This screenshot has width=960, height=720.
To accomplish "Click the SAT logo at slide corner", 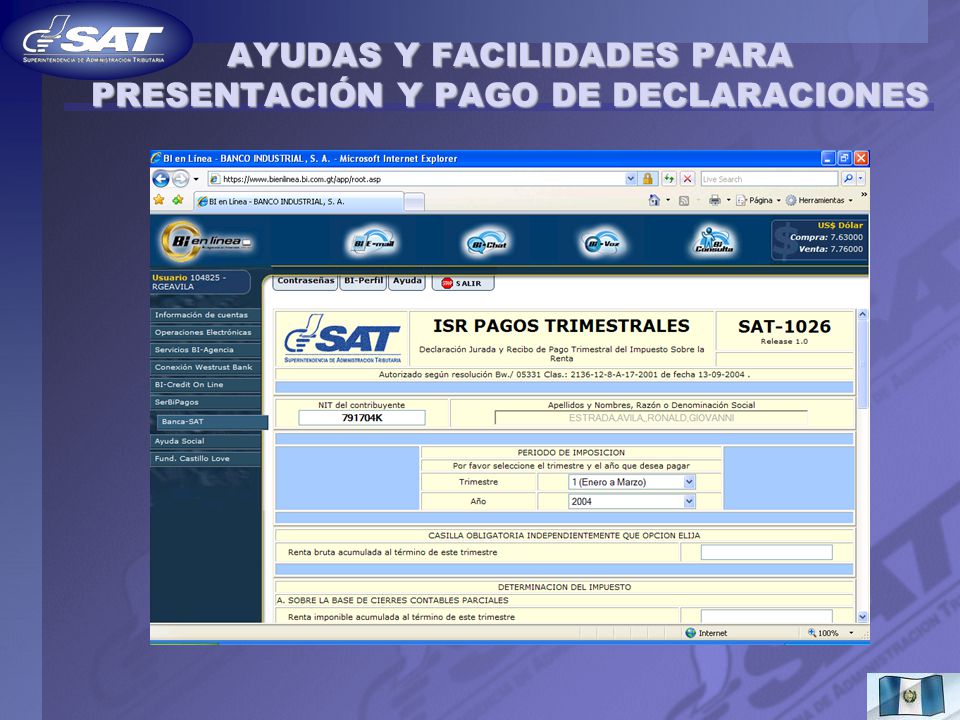I will tap(96, 39).
